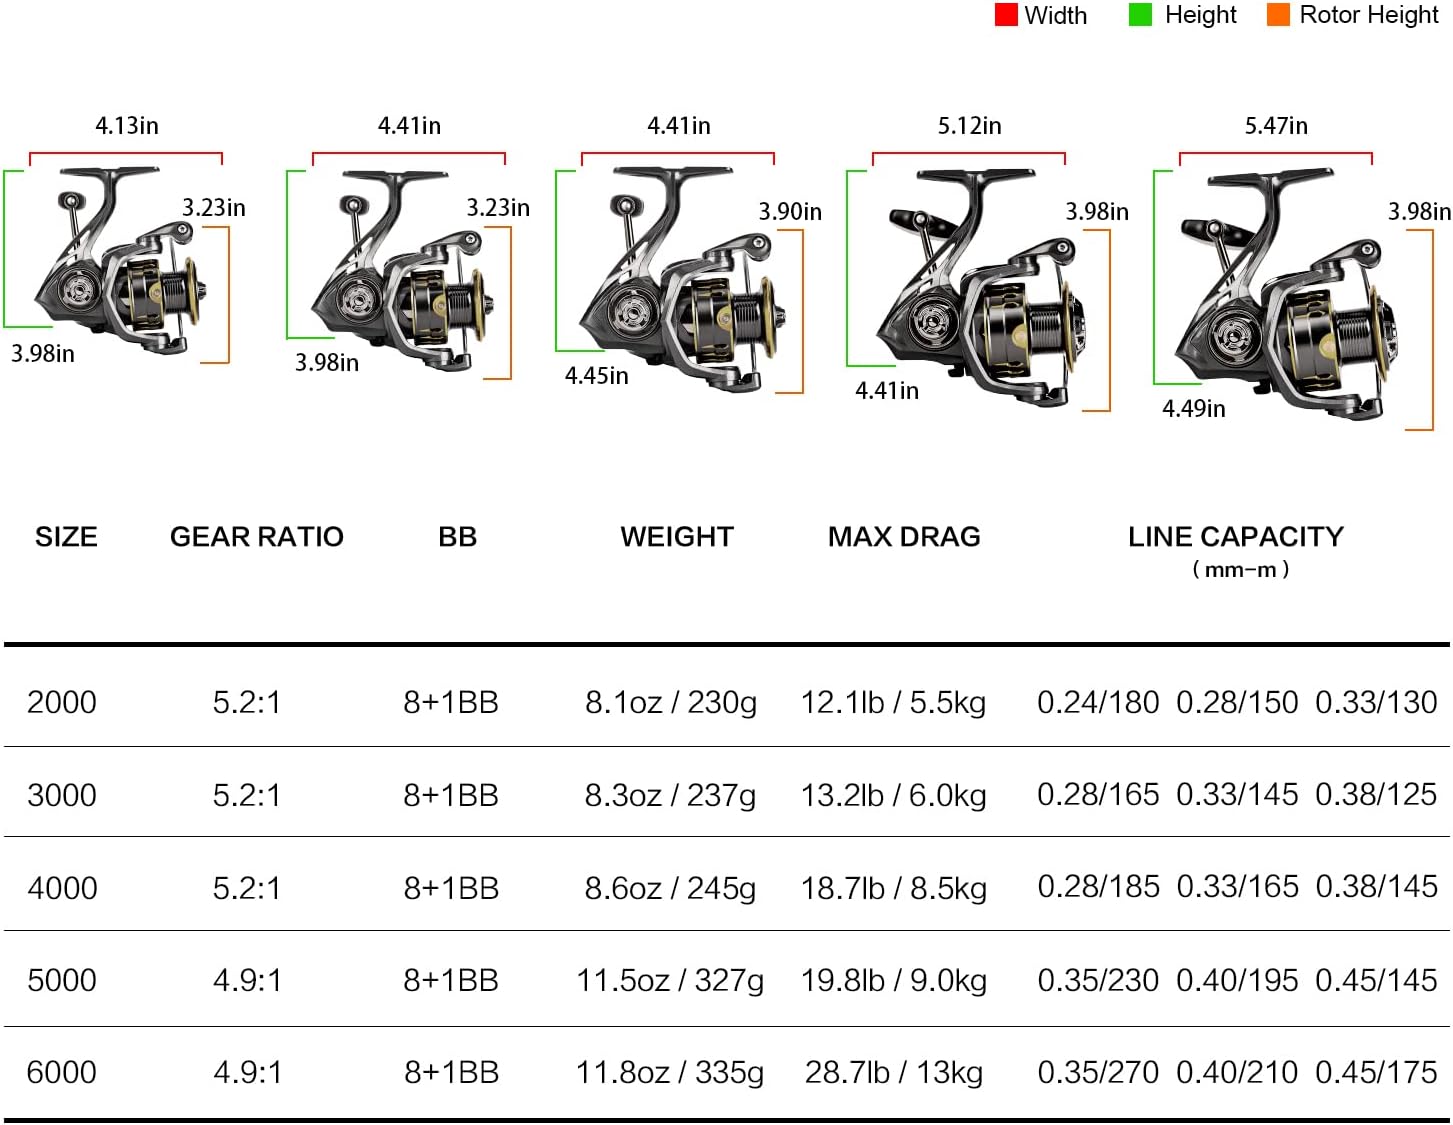Click the orange Rotor Height legend swatch
The image size is (1453, 1125).
tap(1278, 15)
